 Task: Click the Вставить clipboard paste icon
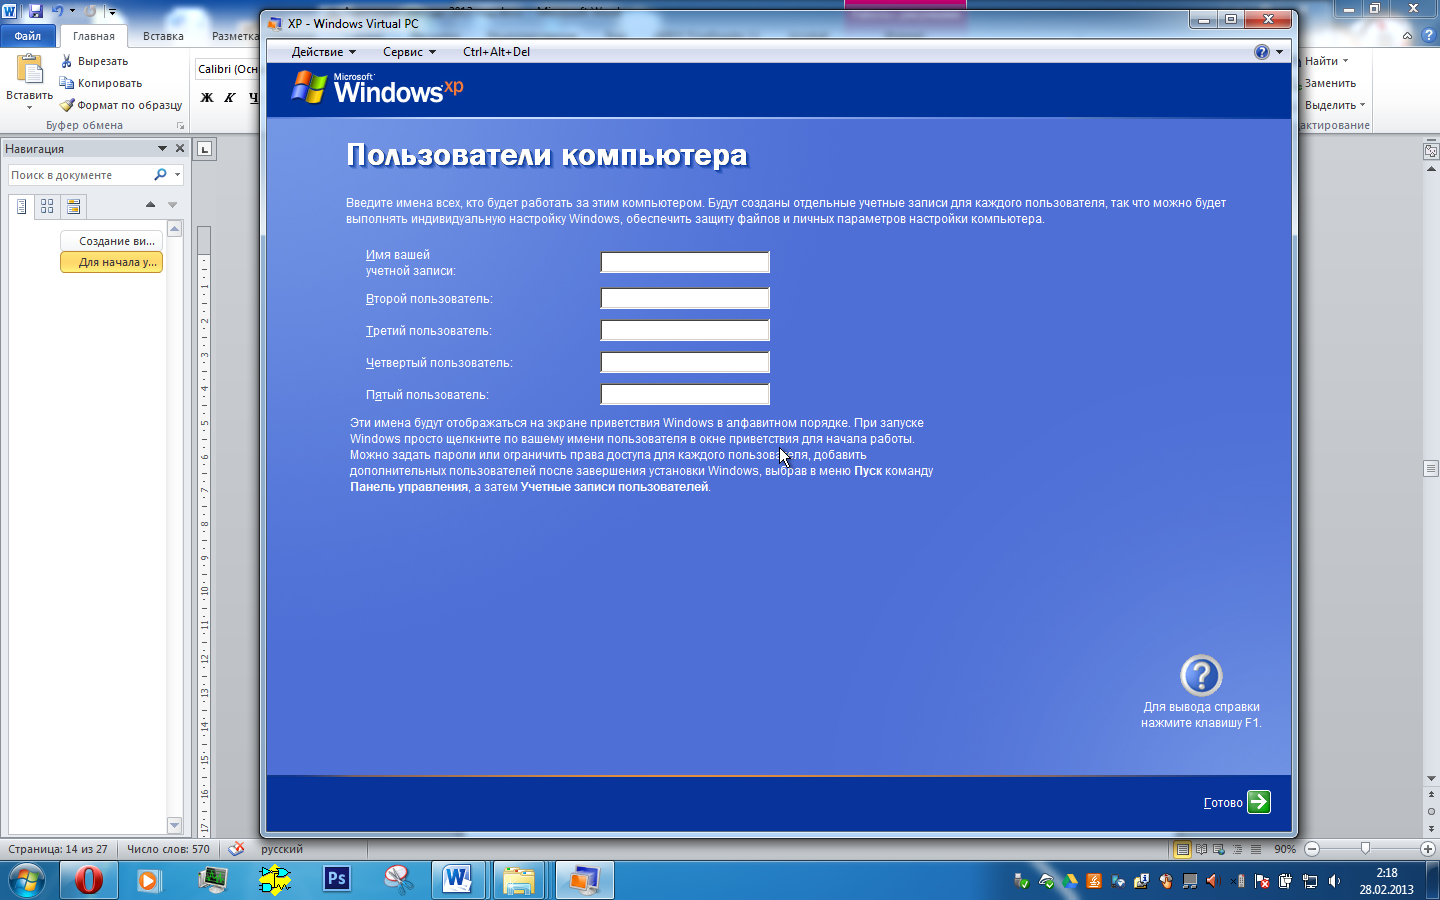pos(30,69)
